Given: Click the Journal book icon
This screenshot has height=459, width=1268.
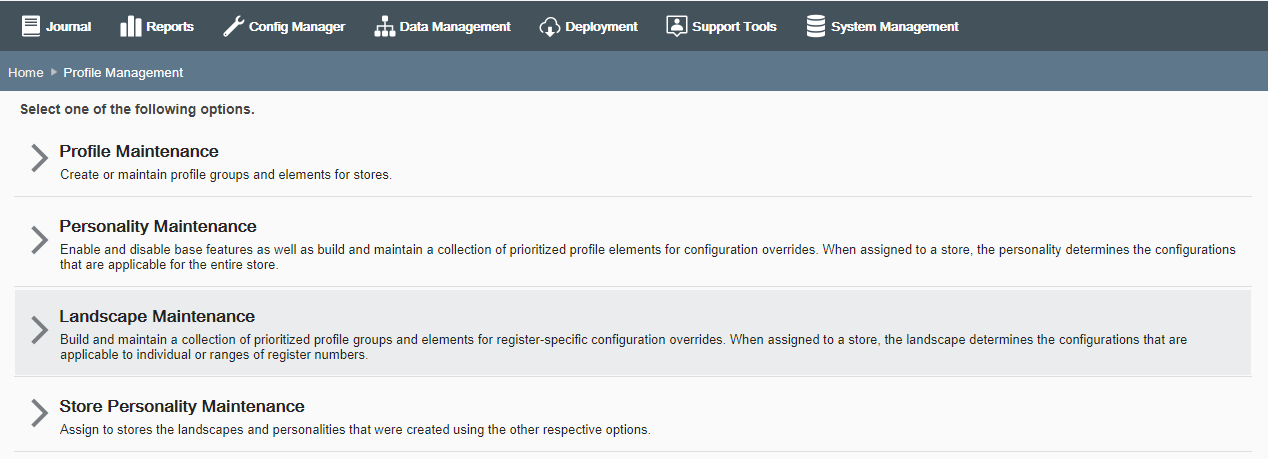Looking at the screenshot, I should (x=31, y=26).
